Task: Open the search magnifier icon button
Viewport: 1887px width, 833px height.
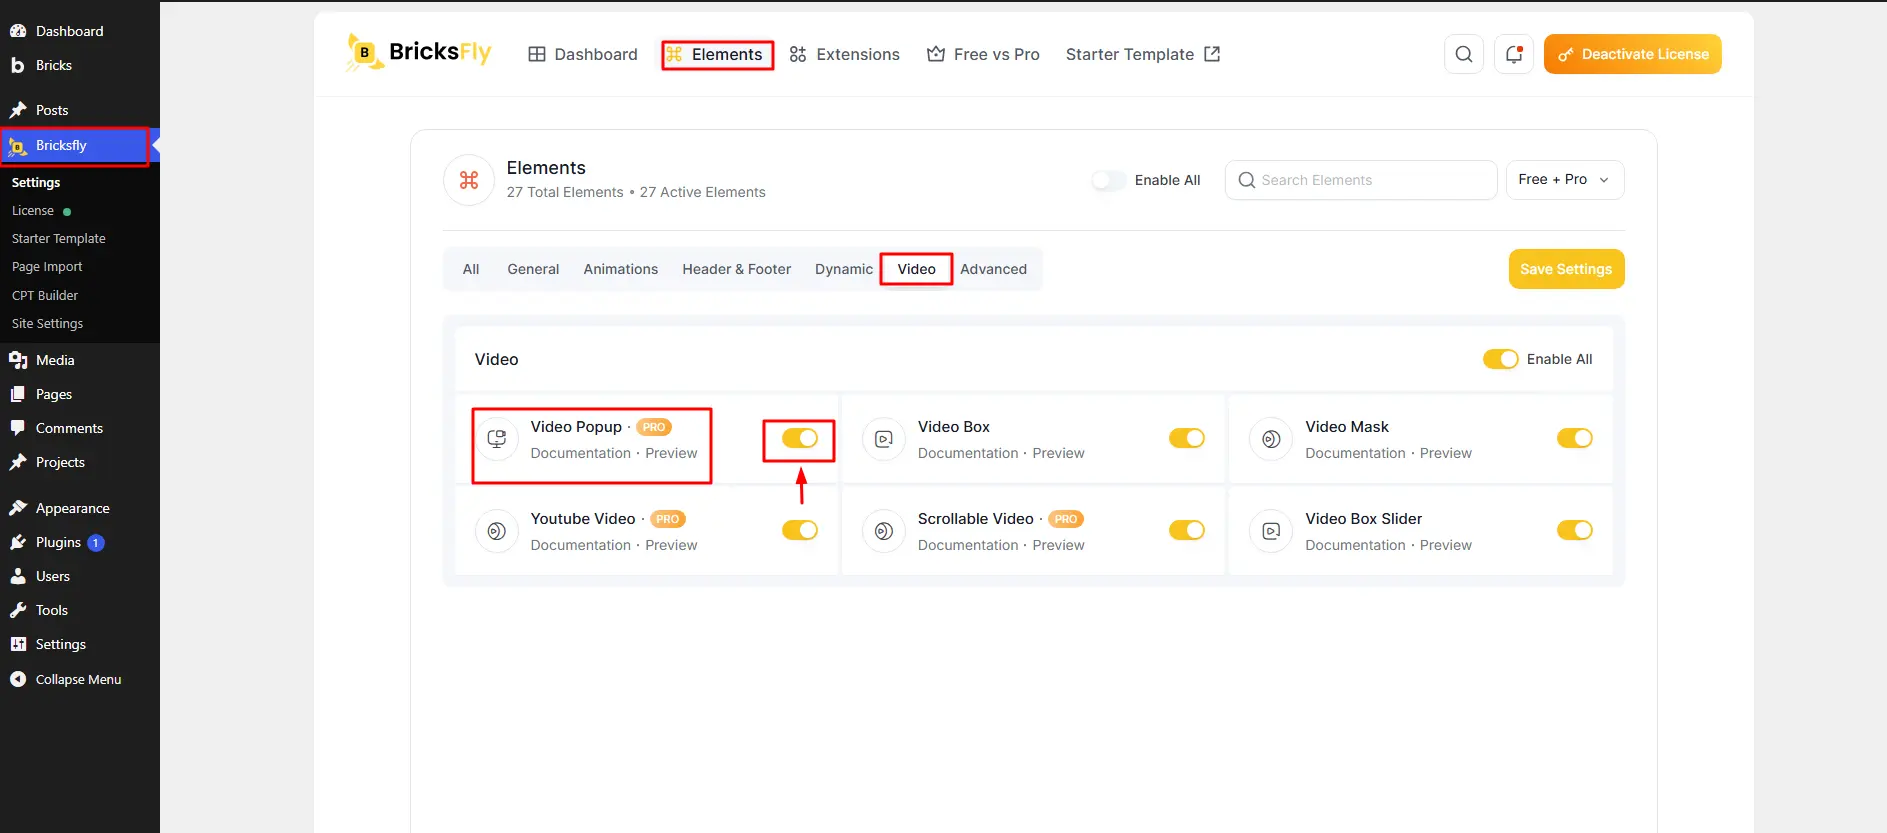Action: (1463, 54)
